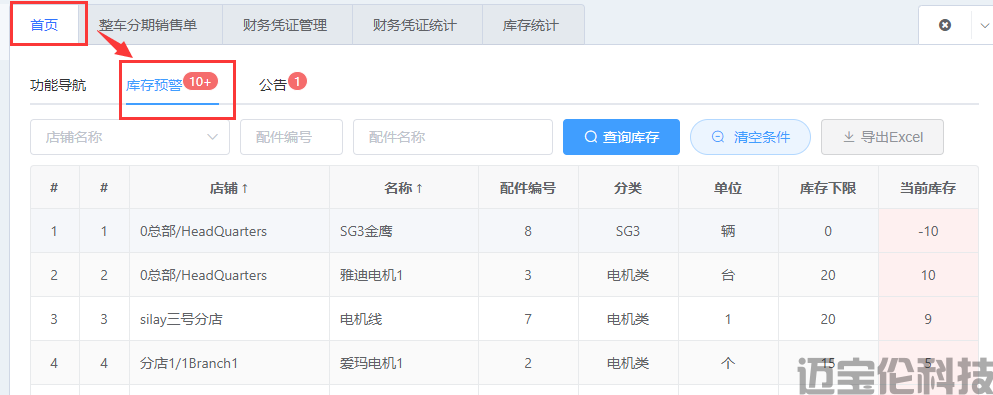Sort by the 名称 column header

404,188
